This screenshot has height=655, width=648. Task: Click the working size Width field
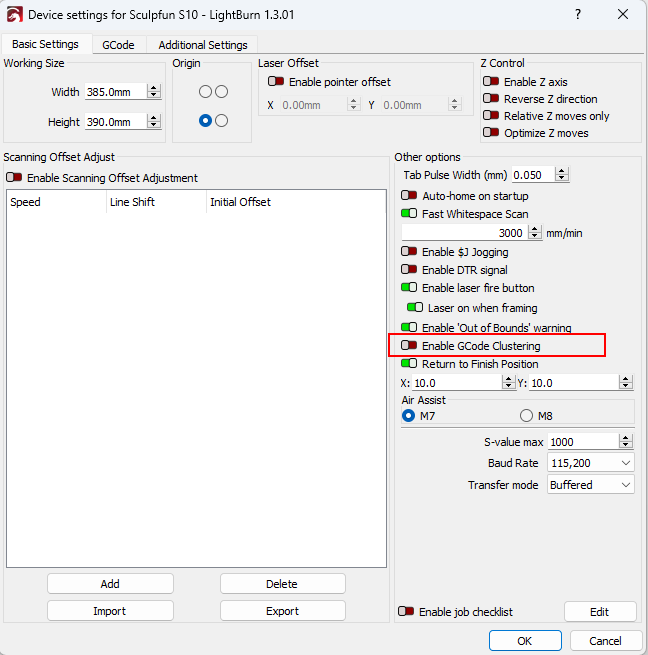click(115, 92)
